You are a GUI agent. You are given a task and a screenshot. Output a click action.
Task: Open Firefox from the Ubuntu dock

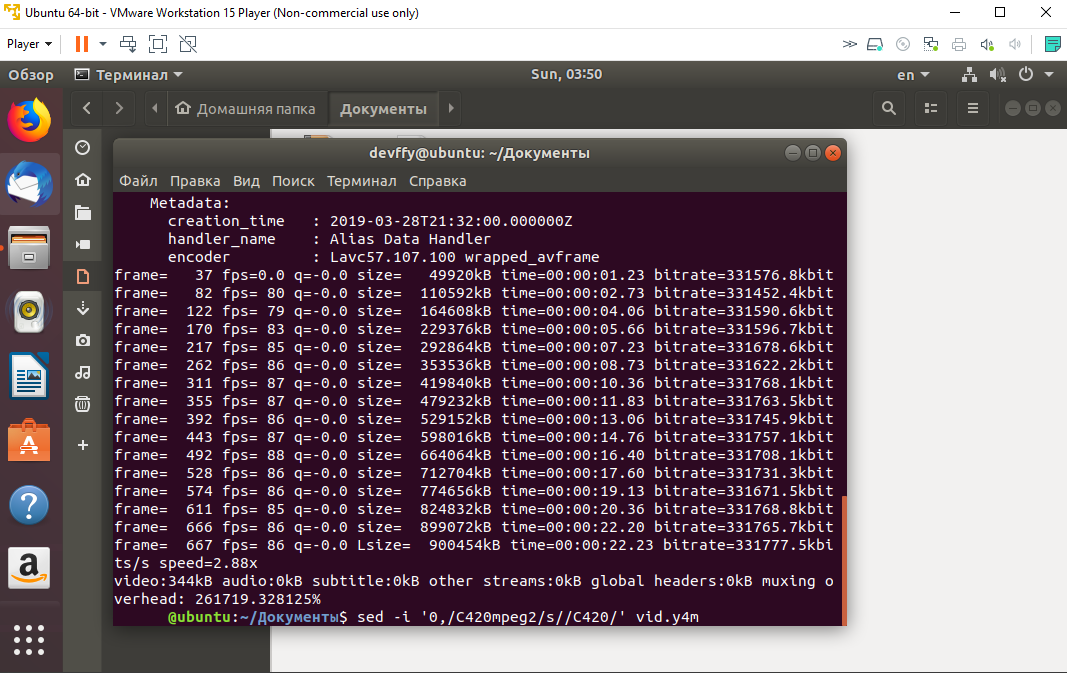point(30,120)
